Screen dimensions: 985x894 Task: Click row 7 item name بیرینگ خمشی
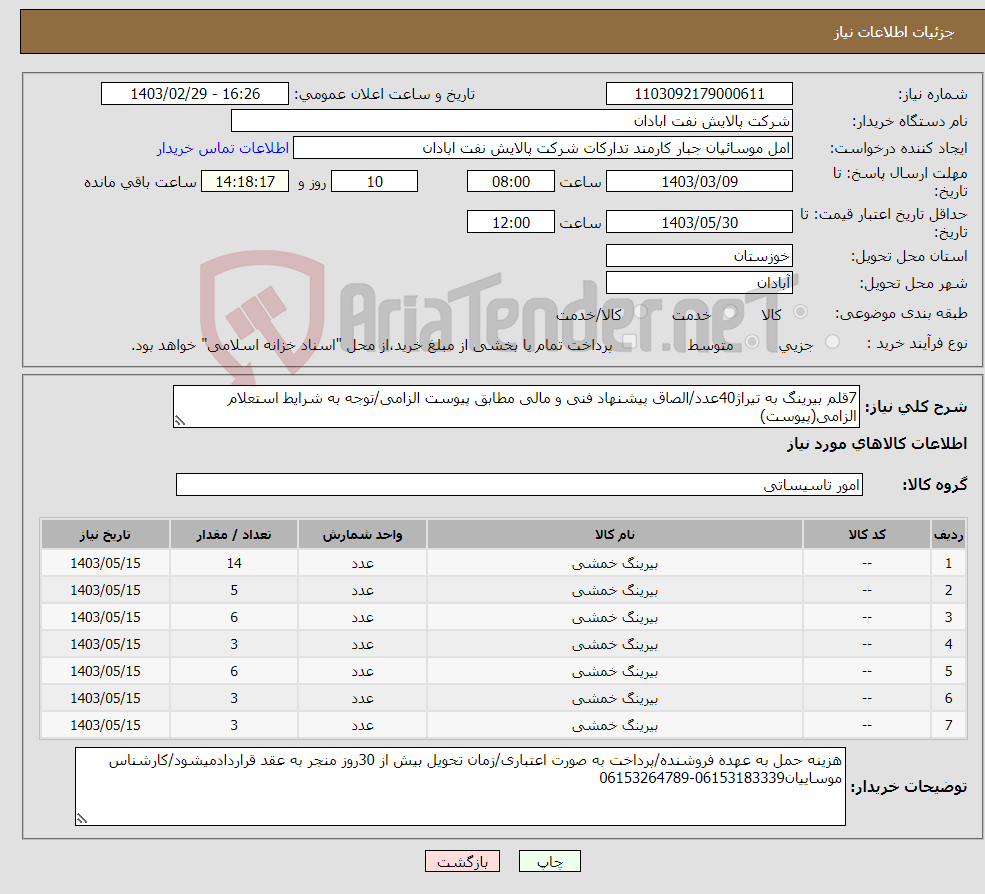tap(614, 726)
